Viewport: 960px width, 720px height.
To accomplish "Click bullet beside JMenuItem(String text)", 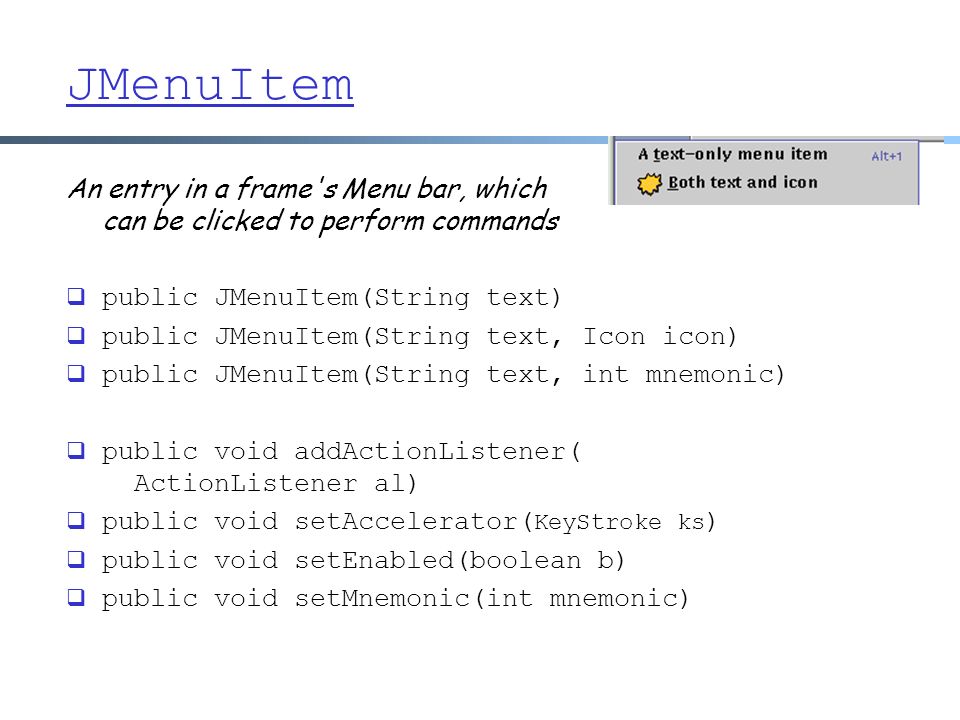I will click(x=76, y=296).
